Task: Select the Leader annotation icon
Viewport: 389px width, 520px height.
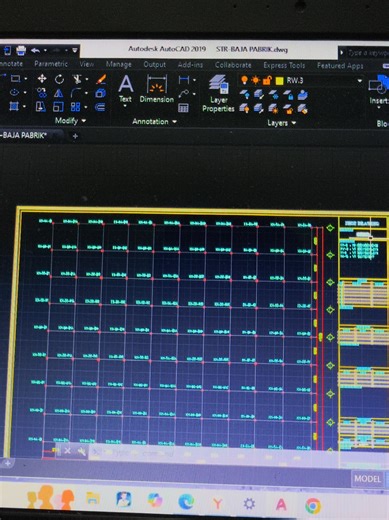Action: pos(183,94)
